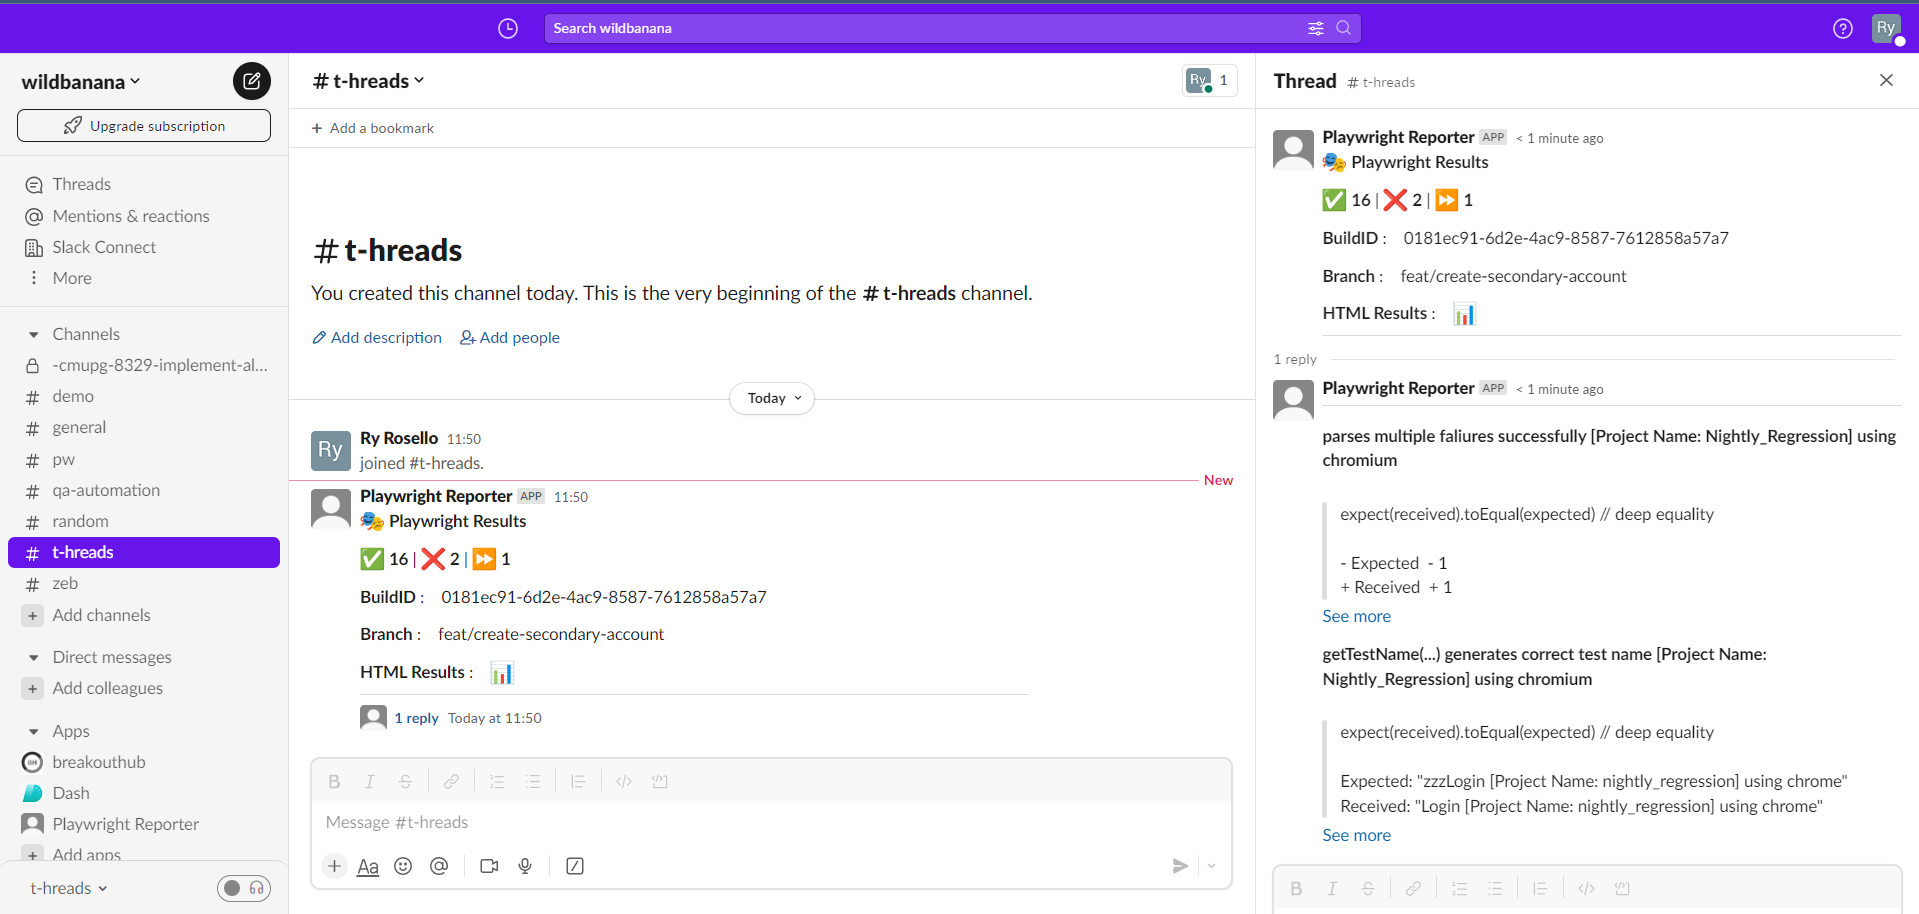Screen dimensions: 1919x914
Task: Toggle formatting toolbar with Aa icon
Action: click(368, 866)
